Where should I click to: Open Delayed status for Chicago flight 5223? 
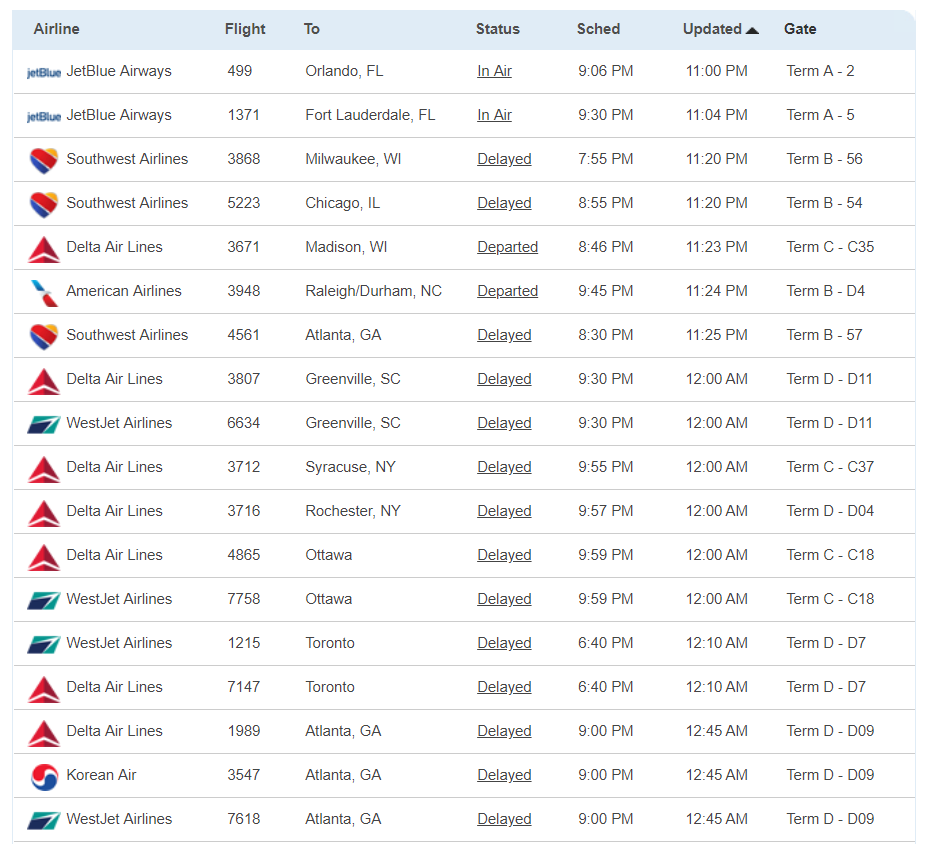[x=504, y=204]
